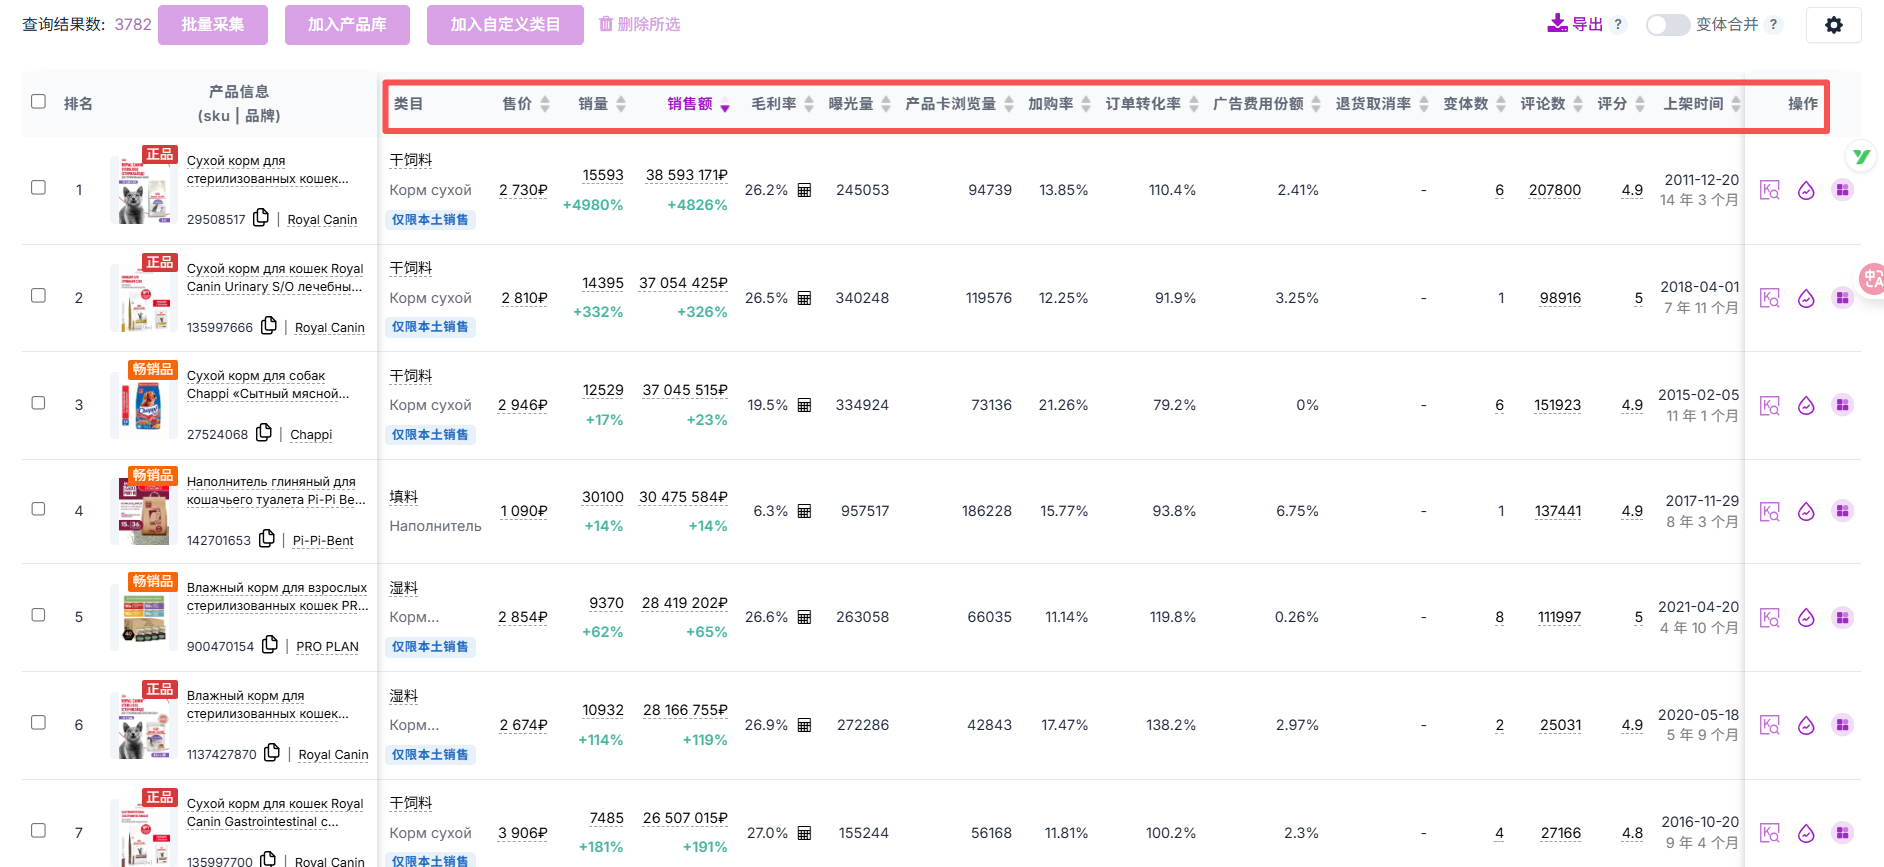Sort by 毛利率 column arrows

pos(809,104)
